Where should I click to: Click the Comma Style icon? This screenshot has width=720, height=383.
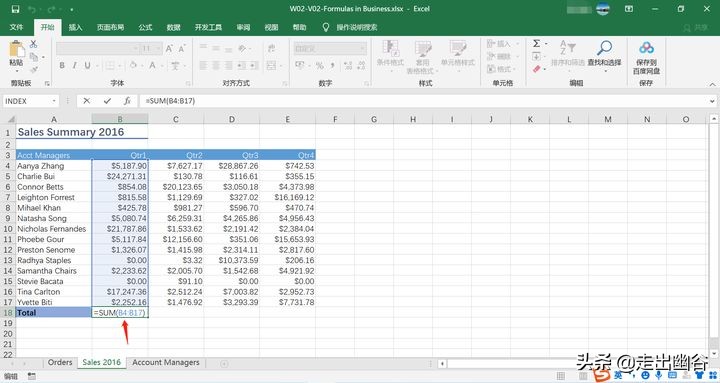[x=332, y=66]
